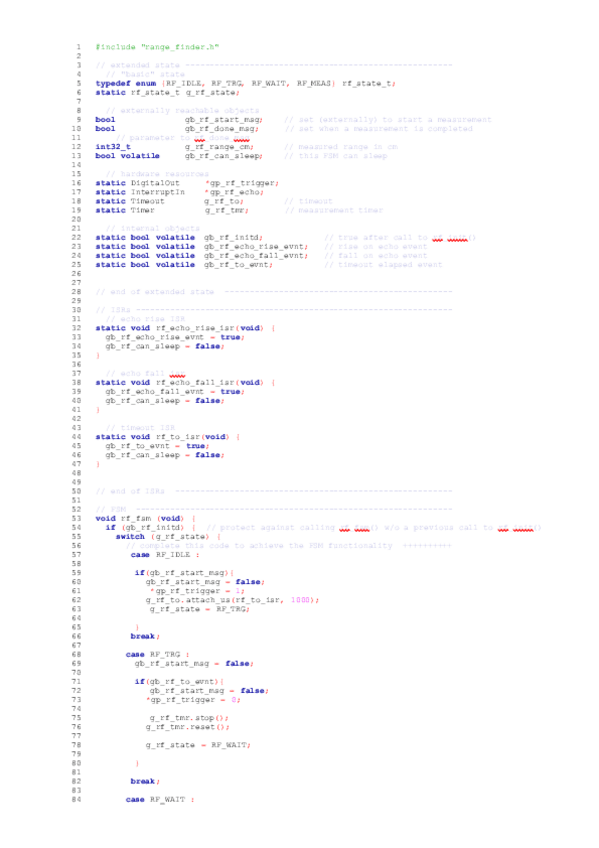Viewport: 599px width, 848px height.
Task: Click the "// hardware resources" comment
Action: [x=157, y=174]
